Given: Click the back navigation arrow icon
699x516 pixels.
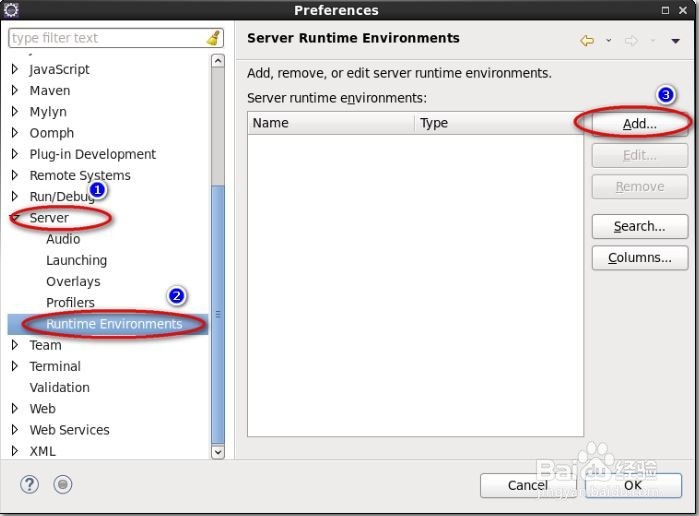Looking at the screenshot, I should [x=587, y=41].
